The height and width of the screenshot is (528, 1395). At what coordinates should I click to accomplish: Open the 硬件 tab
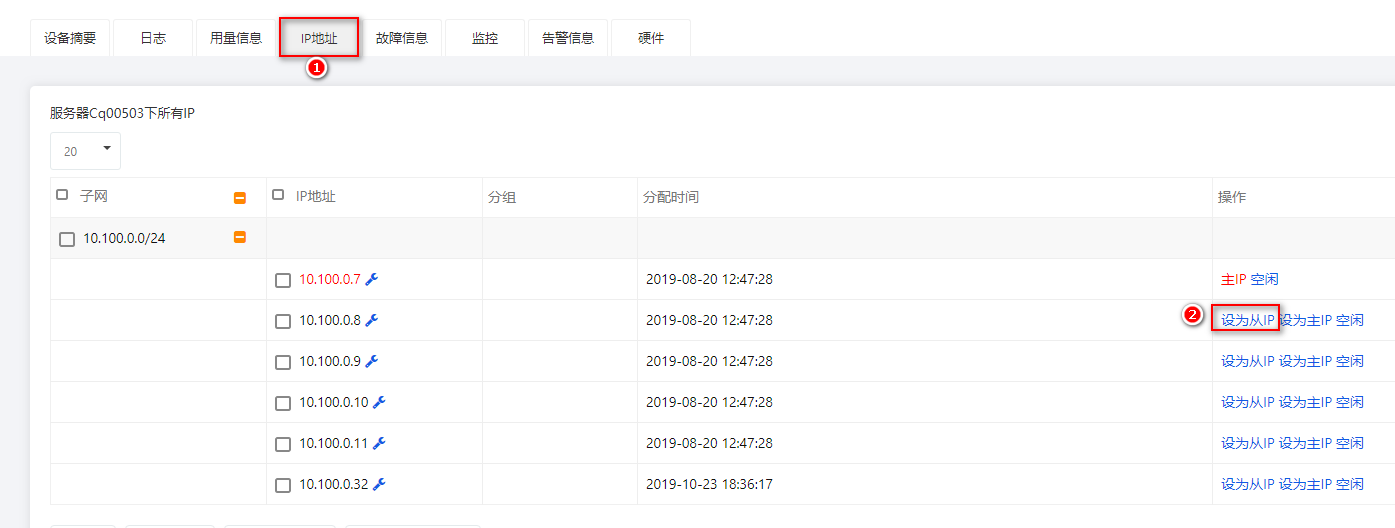point(651,38)
